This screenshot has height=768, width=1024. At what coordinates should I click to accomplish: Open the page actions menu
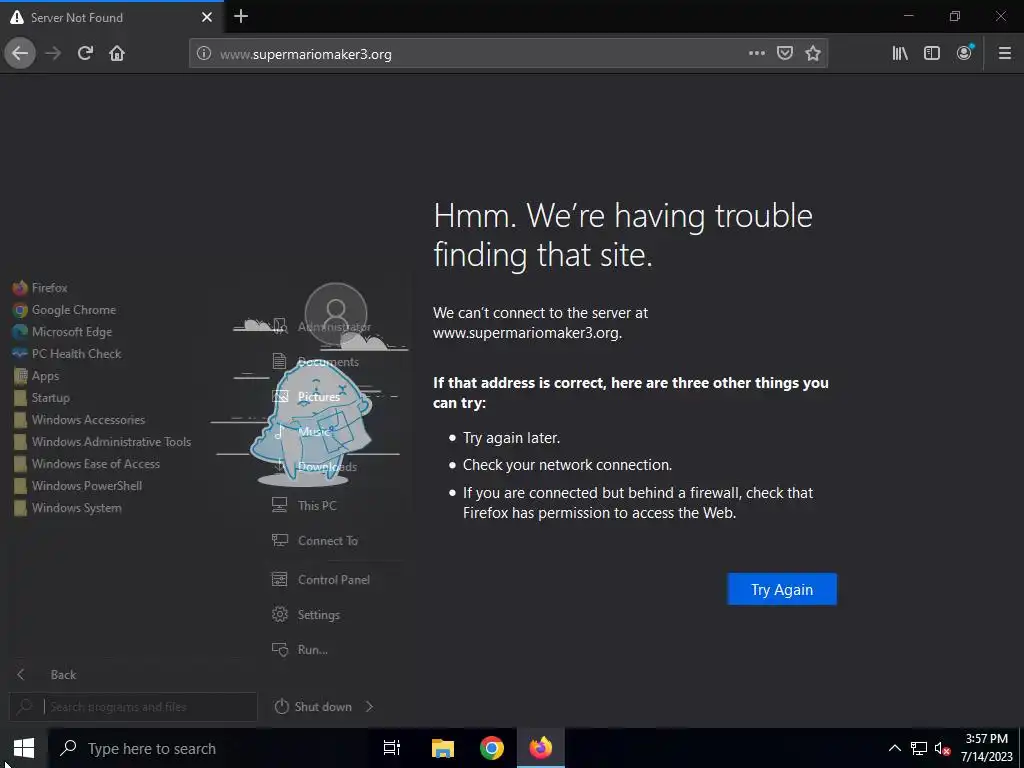click(756, 54)
